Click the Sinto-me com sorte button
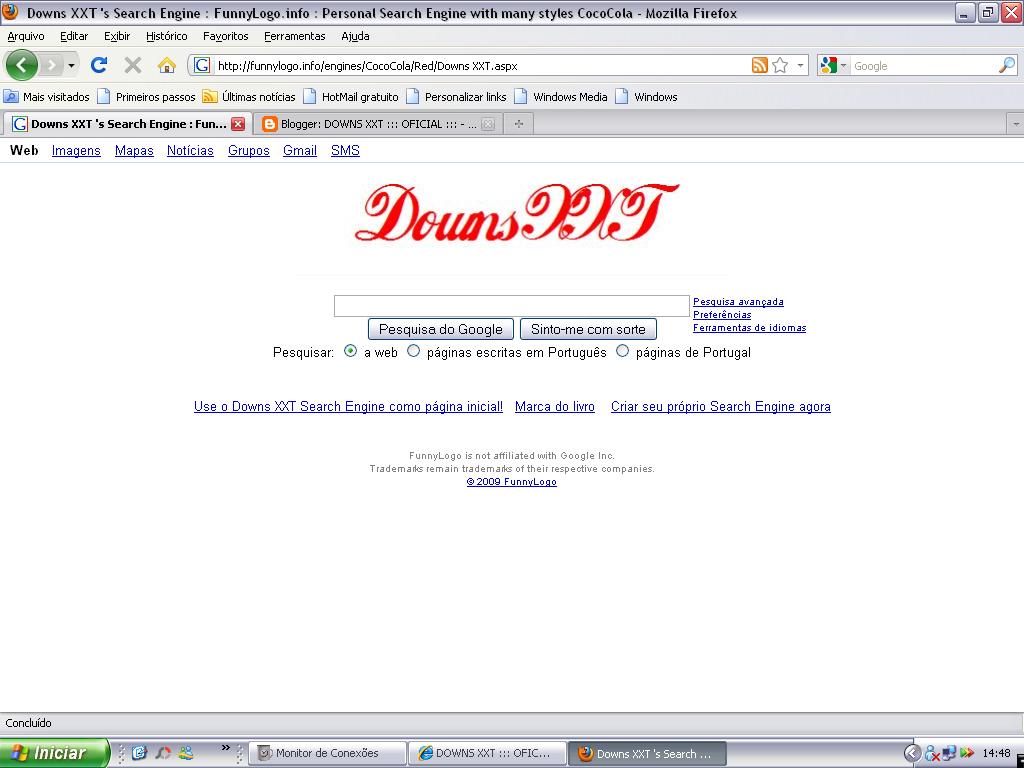 pos(588,329)
